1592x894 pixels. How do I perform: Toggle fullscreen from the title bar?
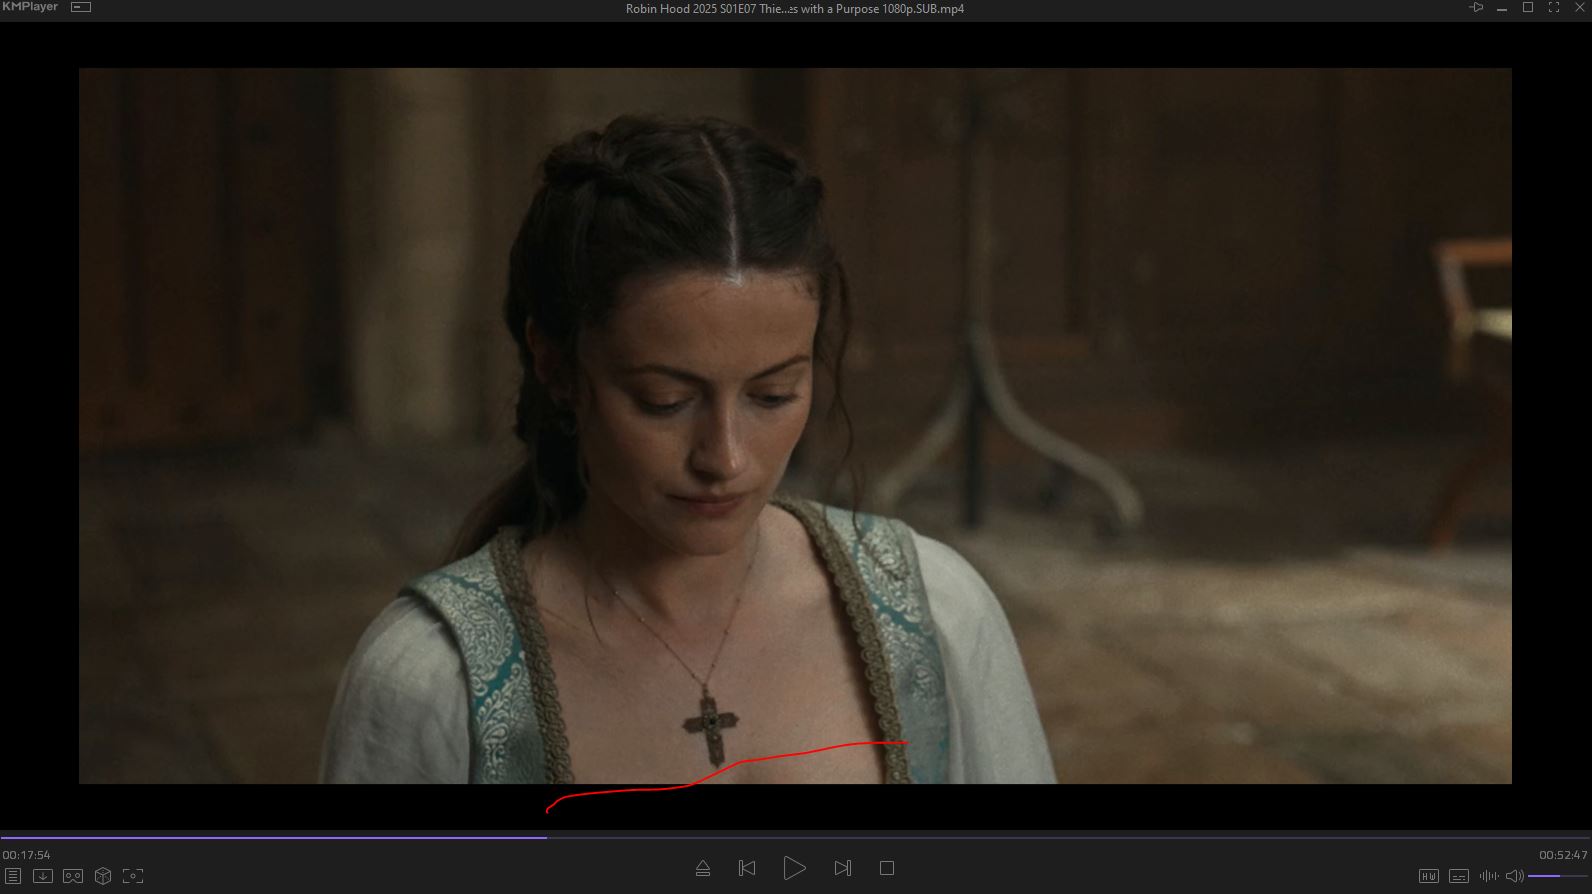click(1554, 8)
